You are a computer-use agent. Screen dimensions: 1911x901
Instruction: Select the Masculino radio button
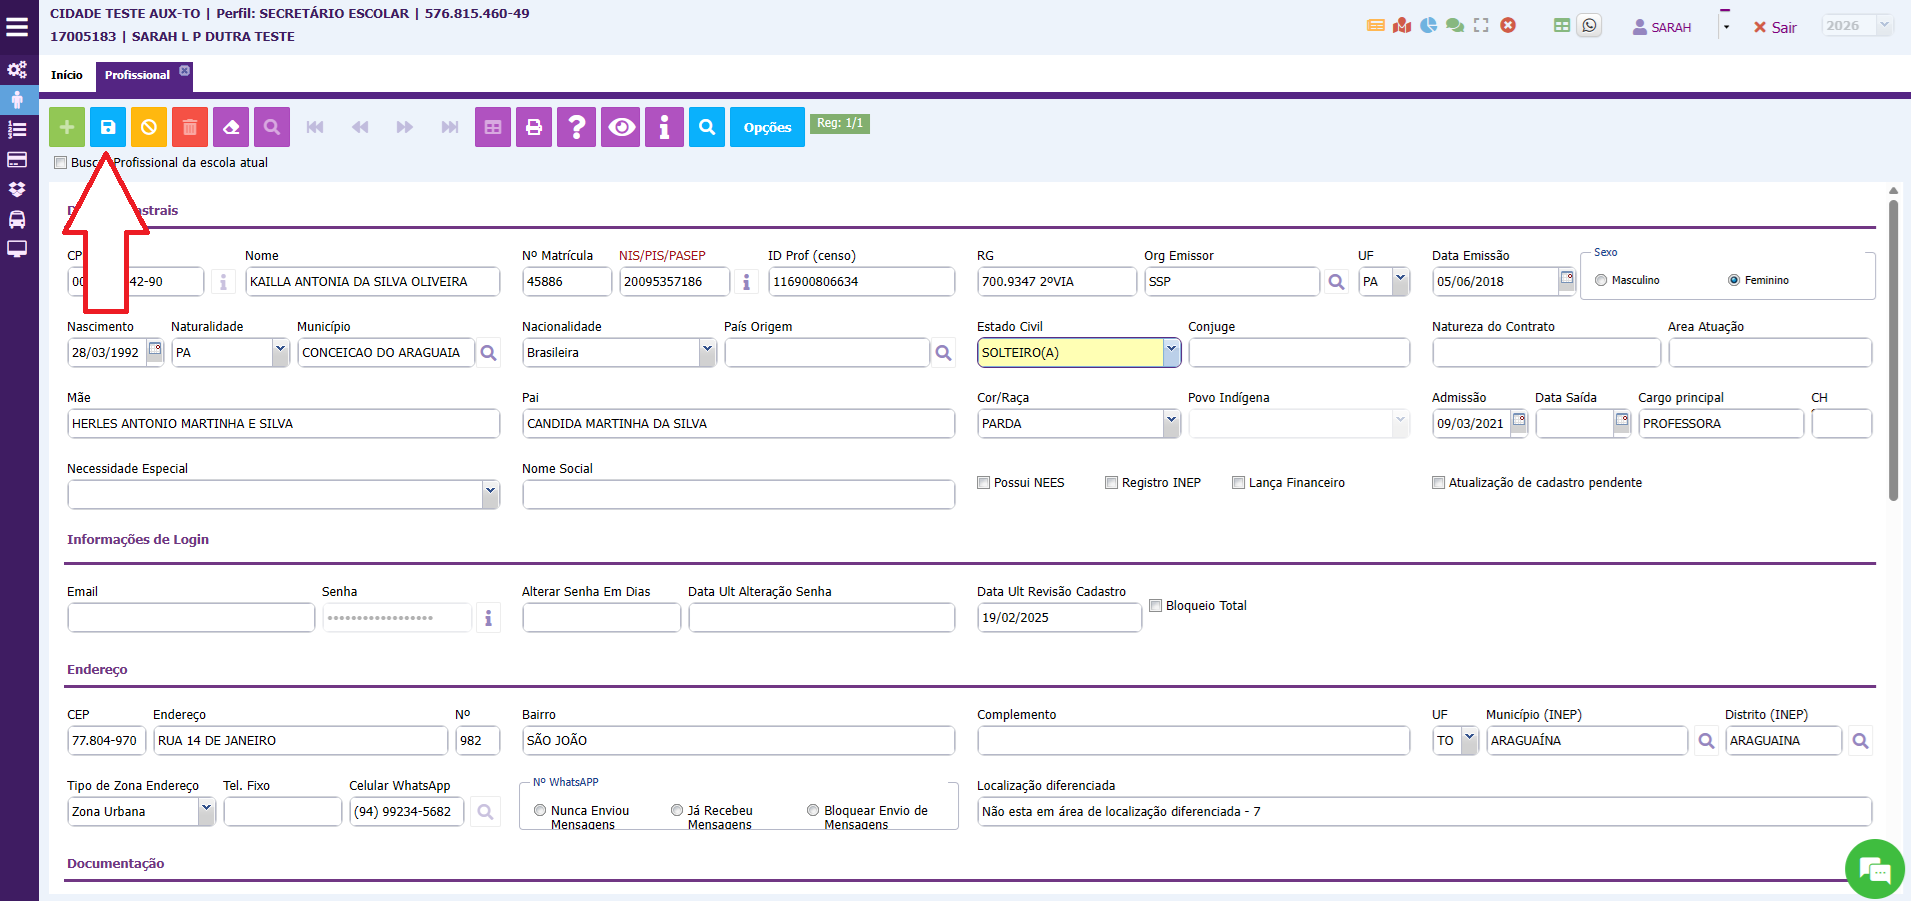1601,280
